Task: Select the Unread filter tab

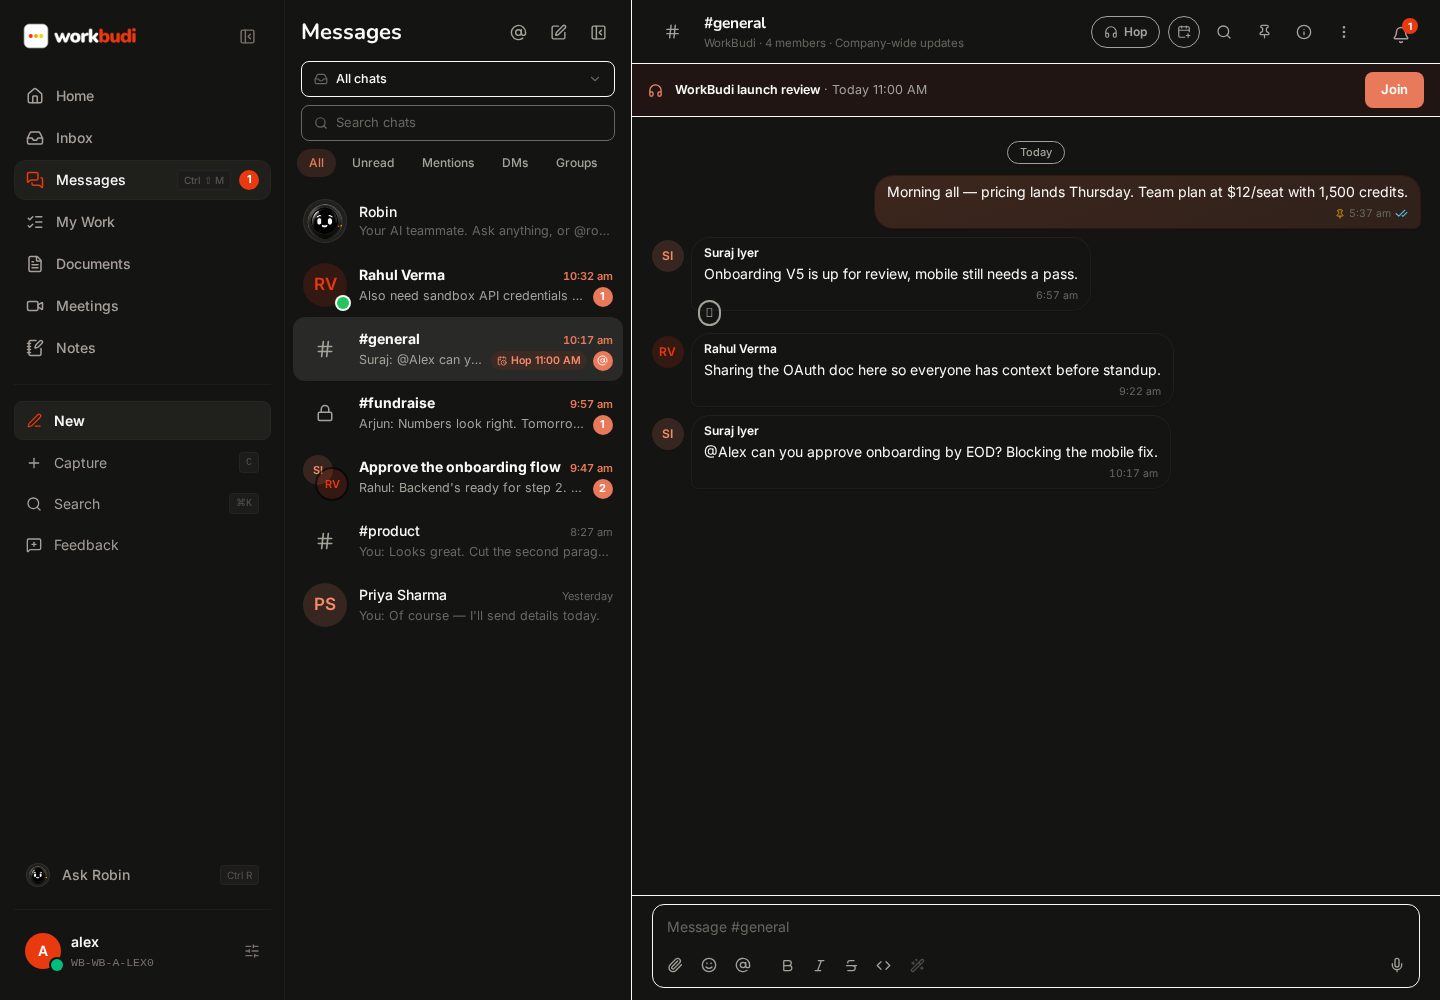Action: tap(373, 163)
